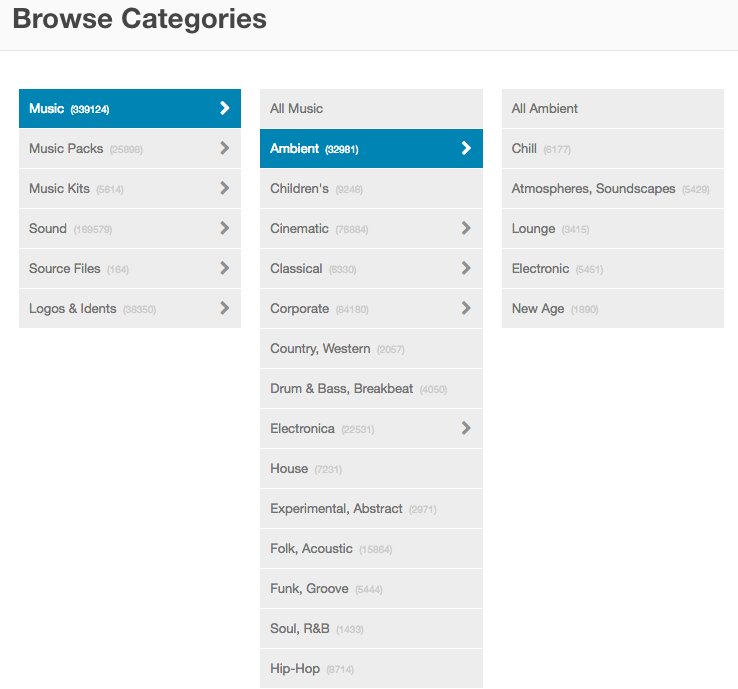
Task: Select the Ambient genre label
Action: (295, 149)
